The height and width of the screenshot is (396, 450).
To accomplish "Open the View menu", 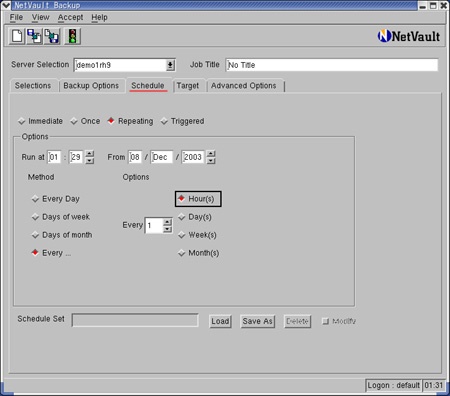I will (41, 17).
